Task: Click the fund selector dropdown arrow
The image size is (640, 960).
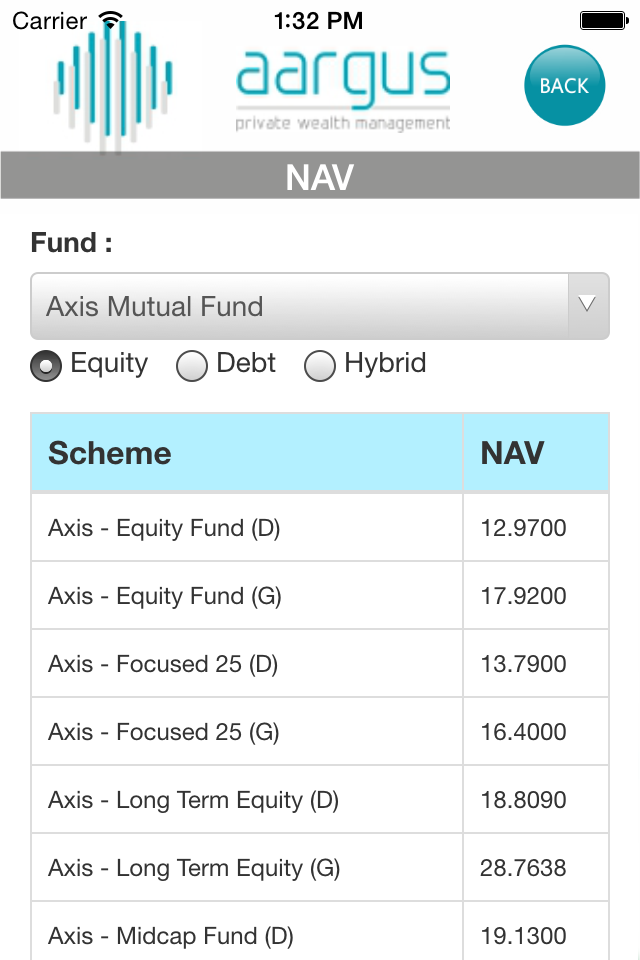Action: click(x=587, y=305)
